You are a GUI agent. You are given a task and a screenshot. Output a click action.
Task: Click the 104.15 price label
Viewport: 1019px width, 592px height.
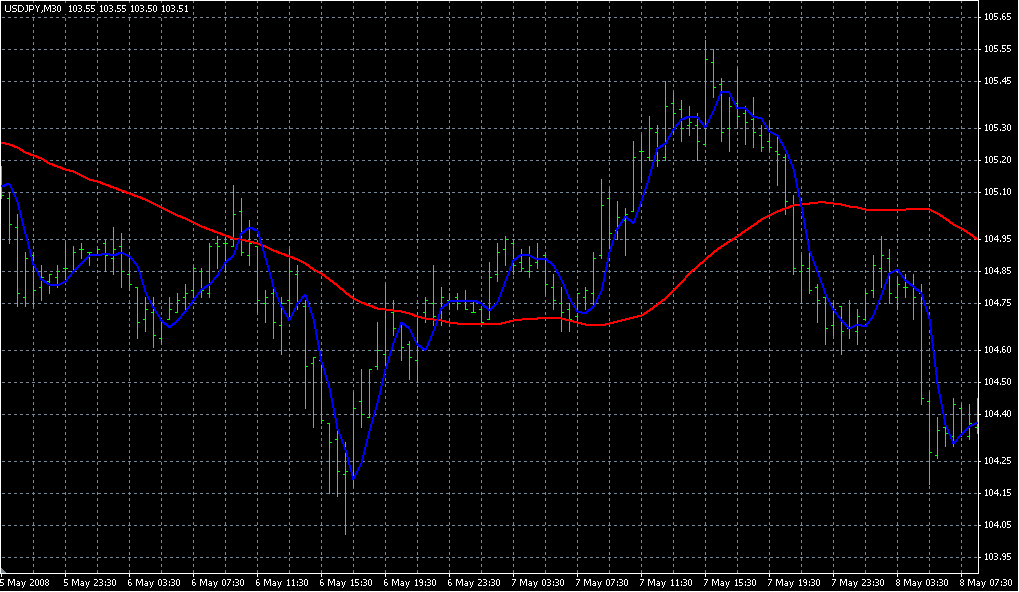coord(998,493)
